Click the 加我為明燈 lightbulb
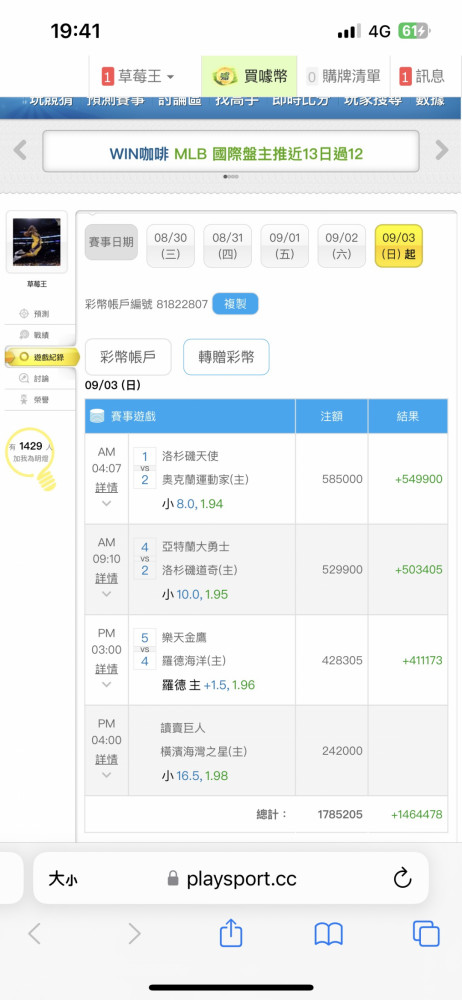 click(x=31, y=458)
